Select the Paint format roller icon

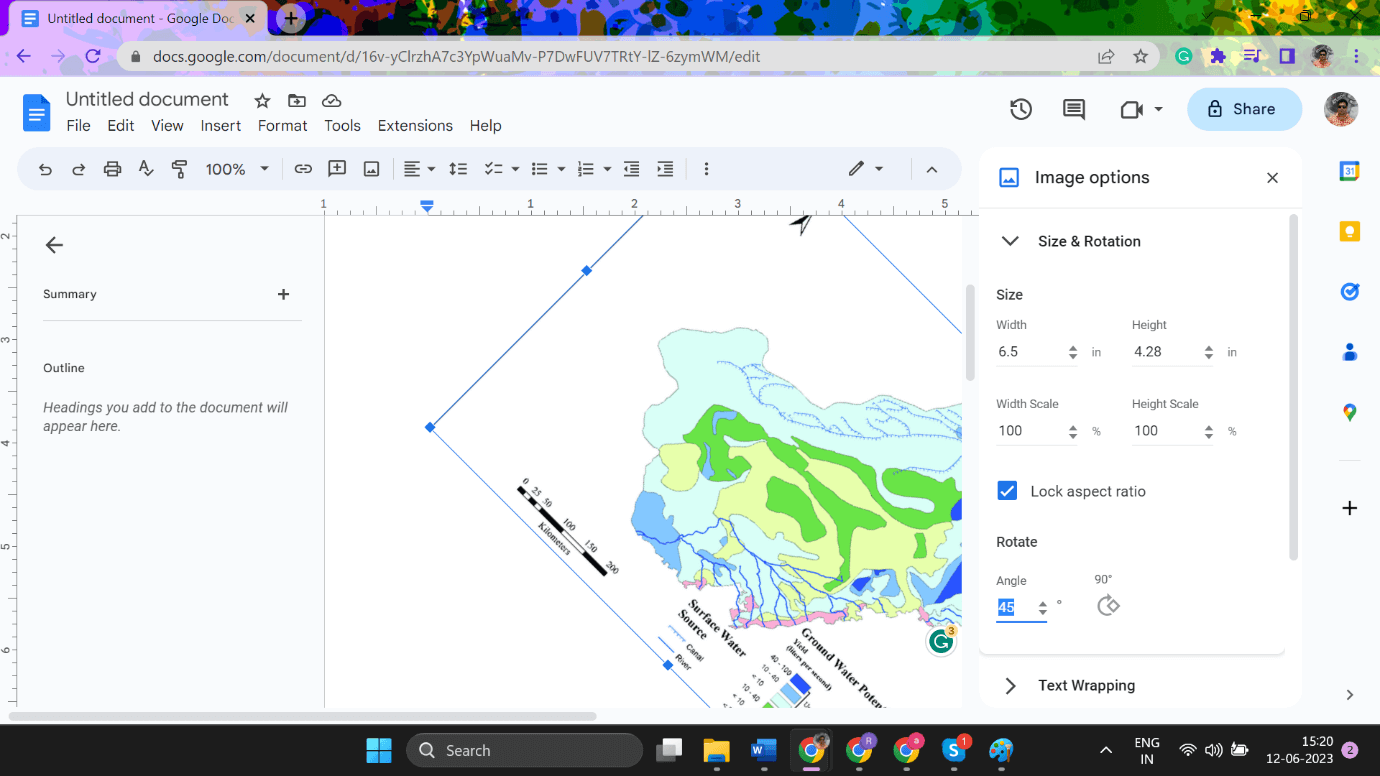tap(180, 169)
